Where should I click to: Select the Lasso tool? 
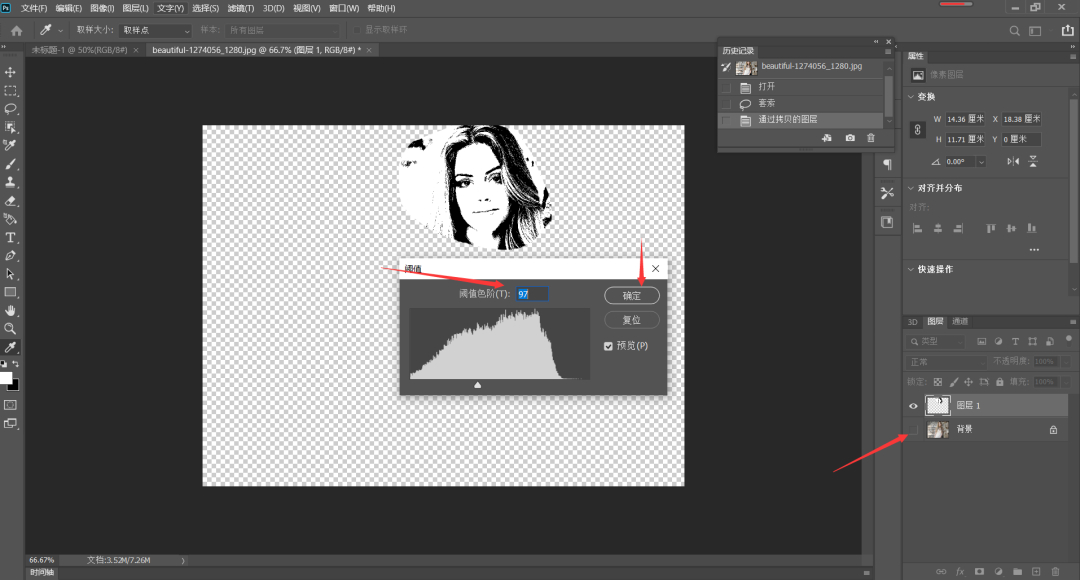[x=11, y=108]
